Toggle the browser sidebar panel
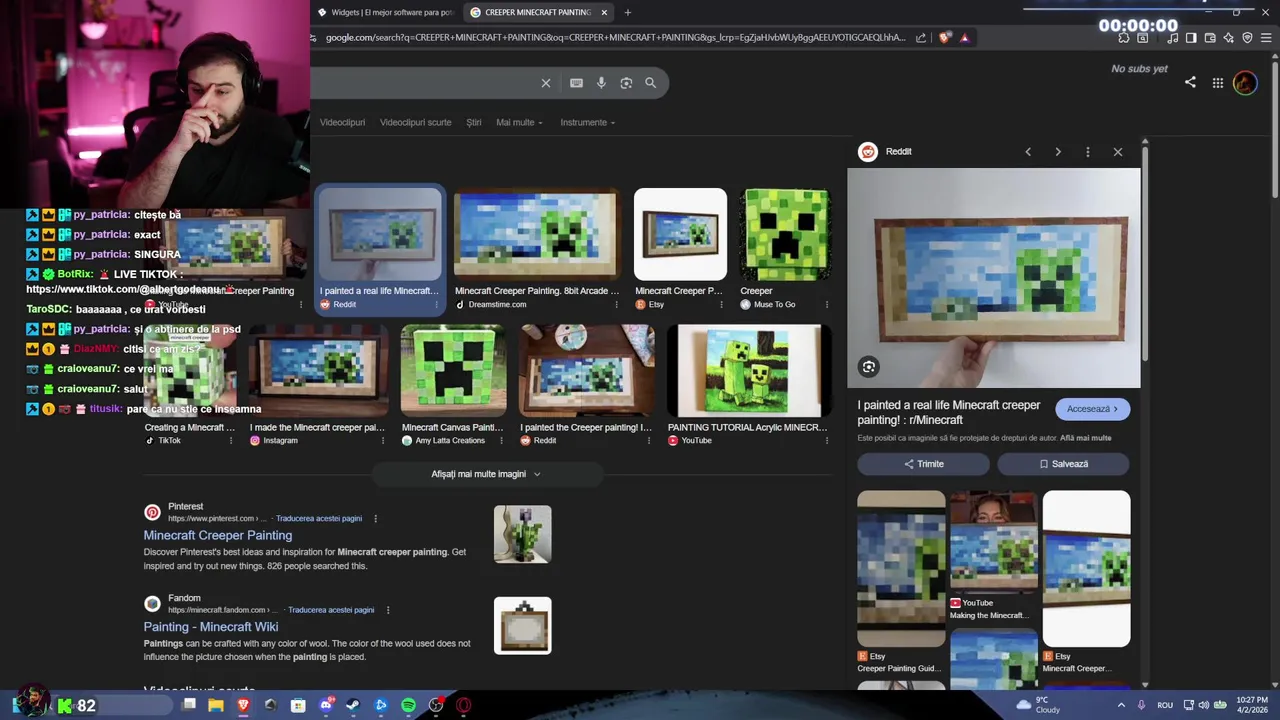Image resolution: width=1280 pixels, height=720 pixels. 1191,38
